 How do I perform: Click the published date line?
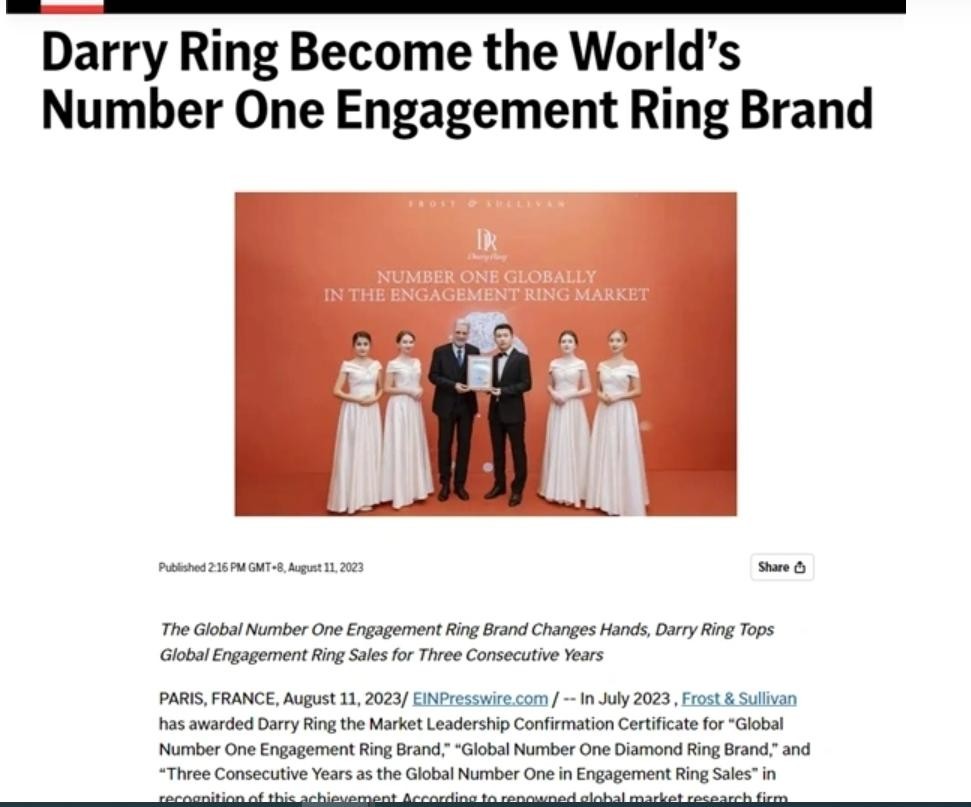click(261, 567)
